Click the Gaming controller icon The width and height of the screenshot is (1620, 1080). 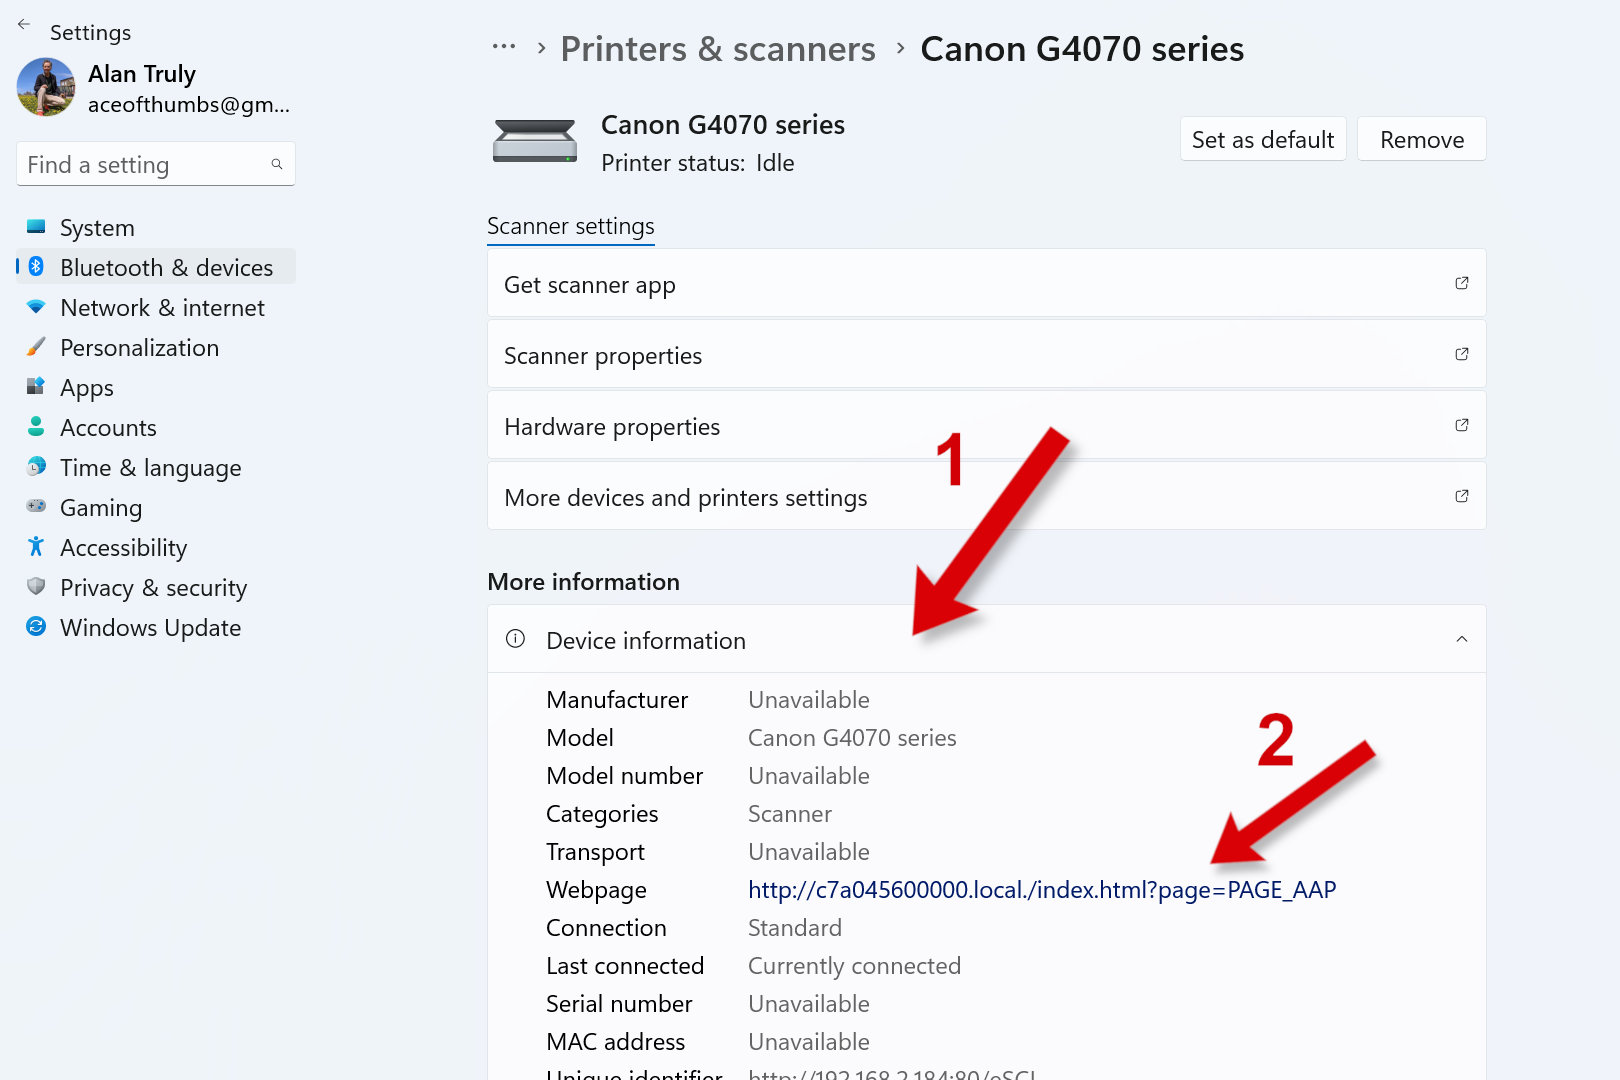36,506
